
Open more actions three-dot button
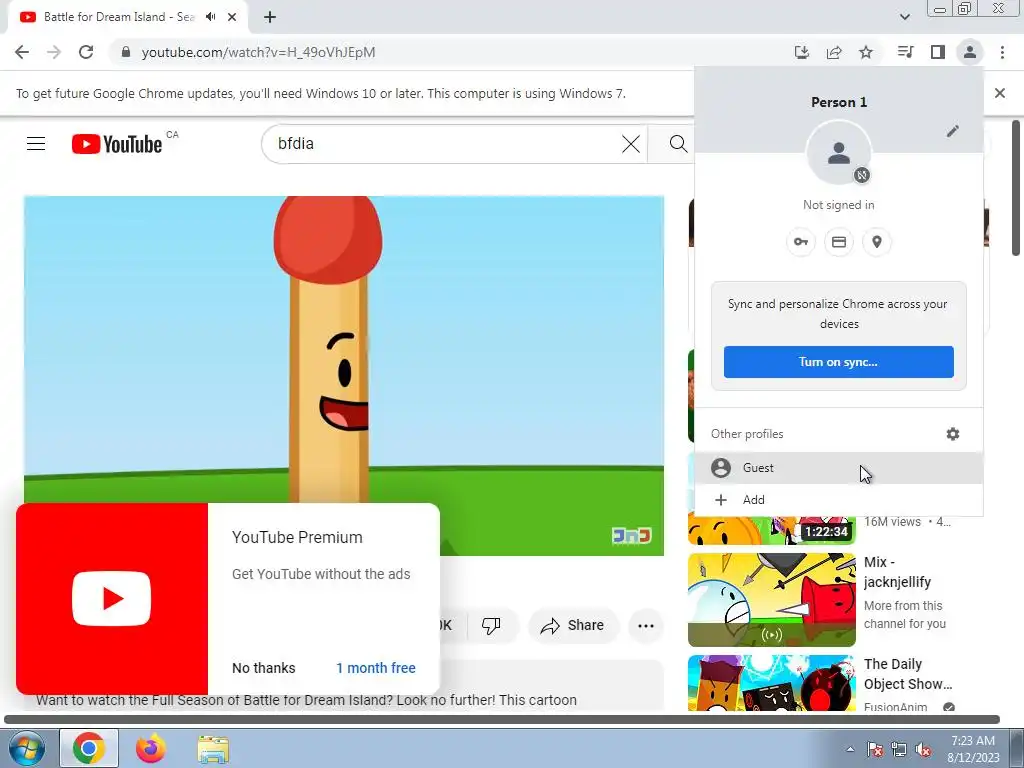pyautogui.click(x=646, y=626)
